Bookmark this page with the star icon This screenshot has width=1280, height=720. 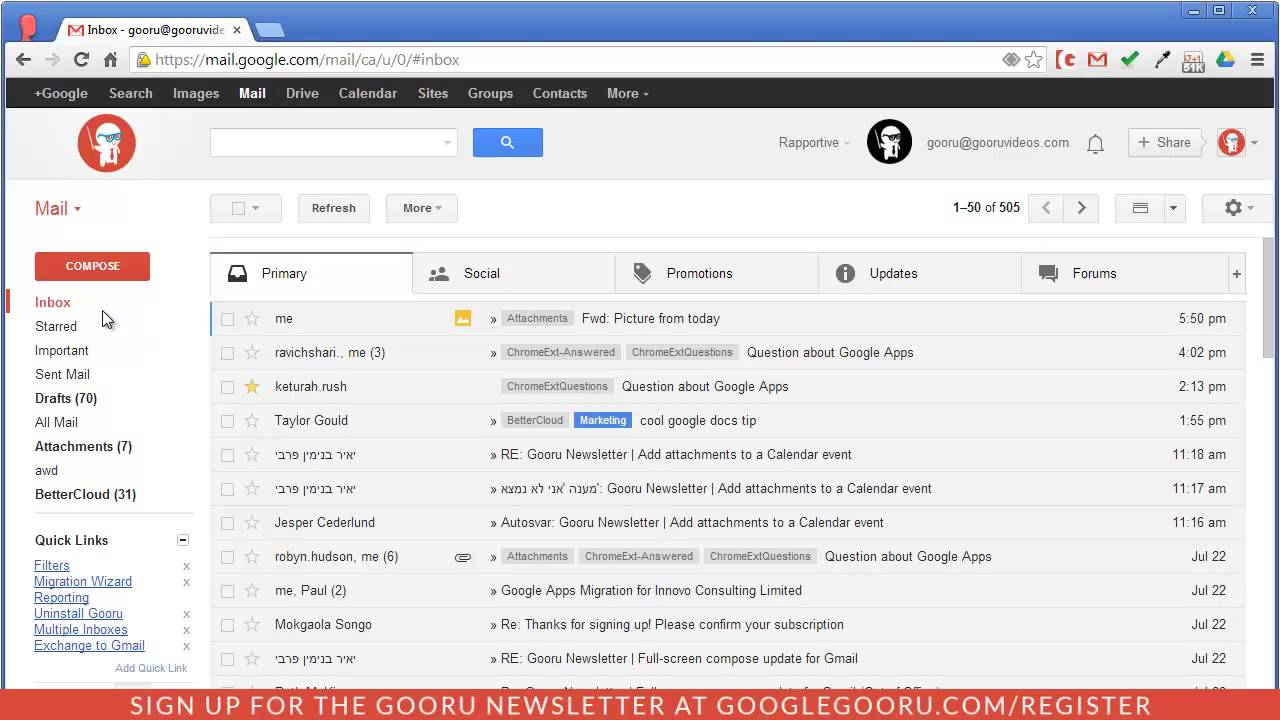click(x=1034, y=60)
